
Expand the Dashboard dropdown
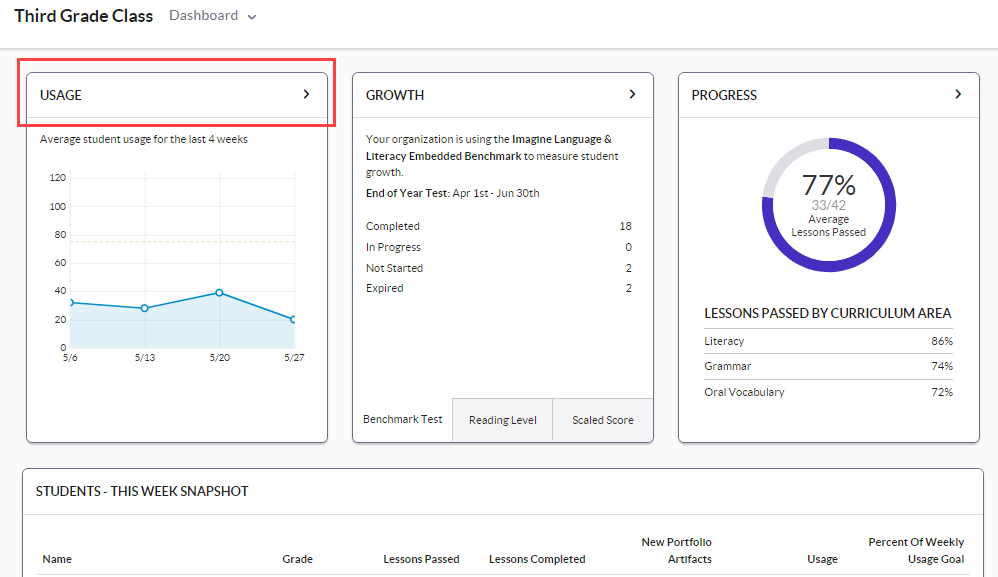213,16
